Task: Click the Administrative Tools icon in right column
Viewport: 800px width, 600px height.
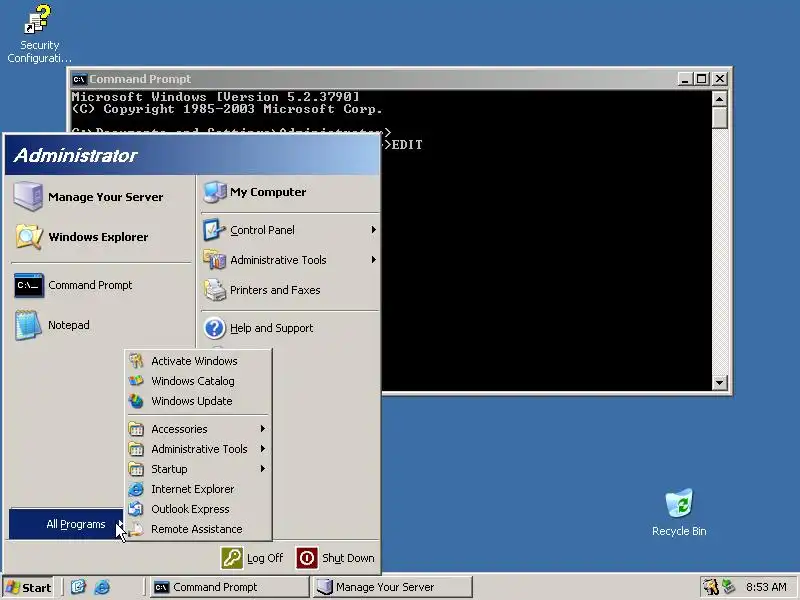Action: (x=215, y=260)
